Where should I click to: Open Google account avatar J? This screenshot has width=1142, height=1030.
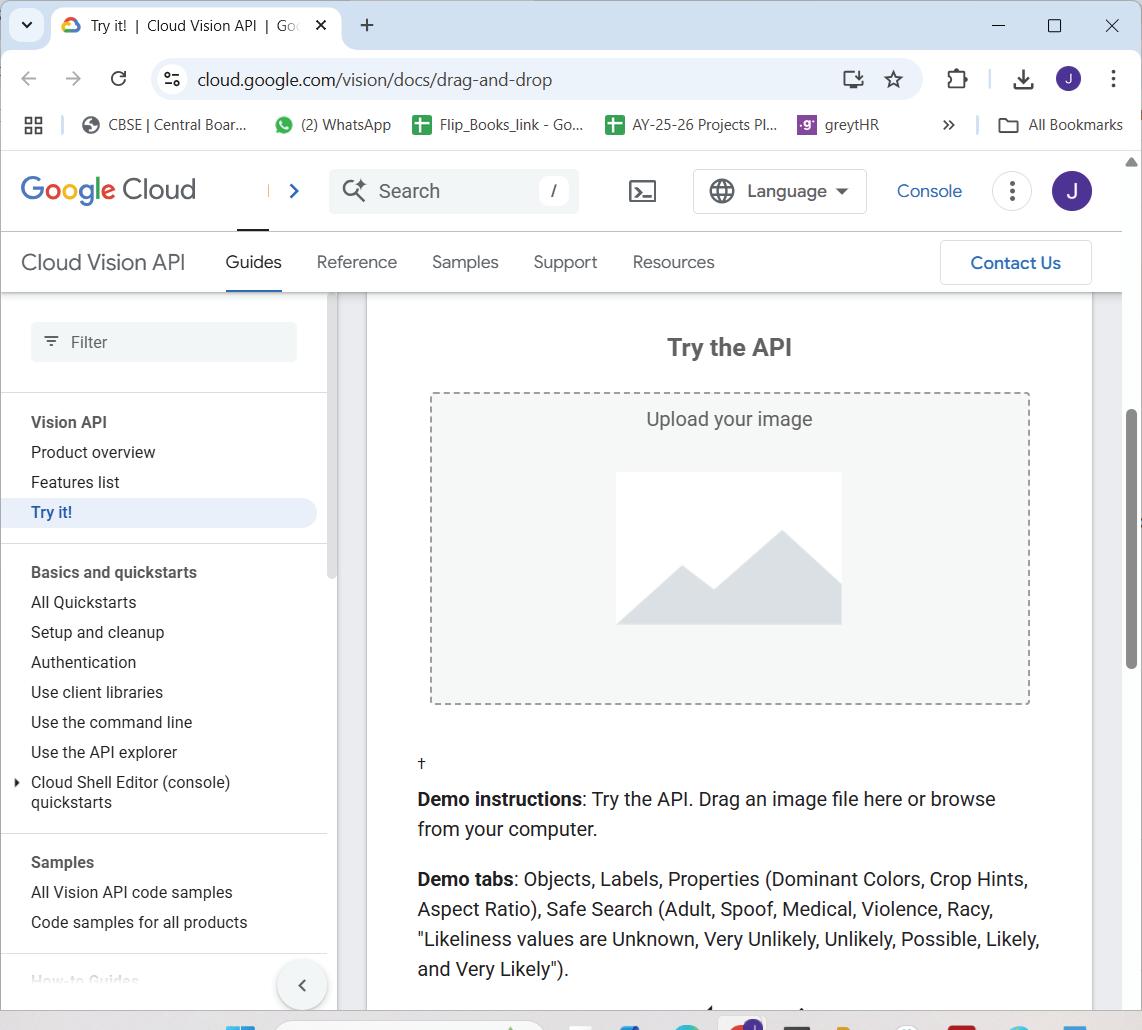coord(1071,191)
